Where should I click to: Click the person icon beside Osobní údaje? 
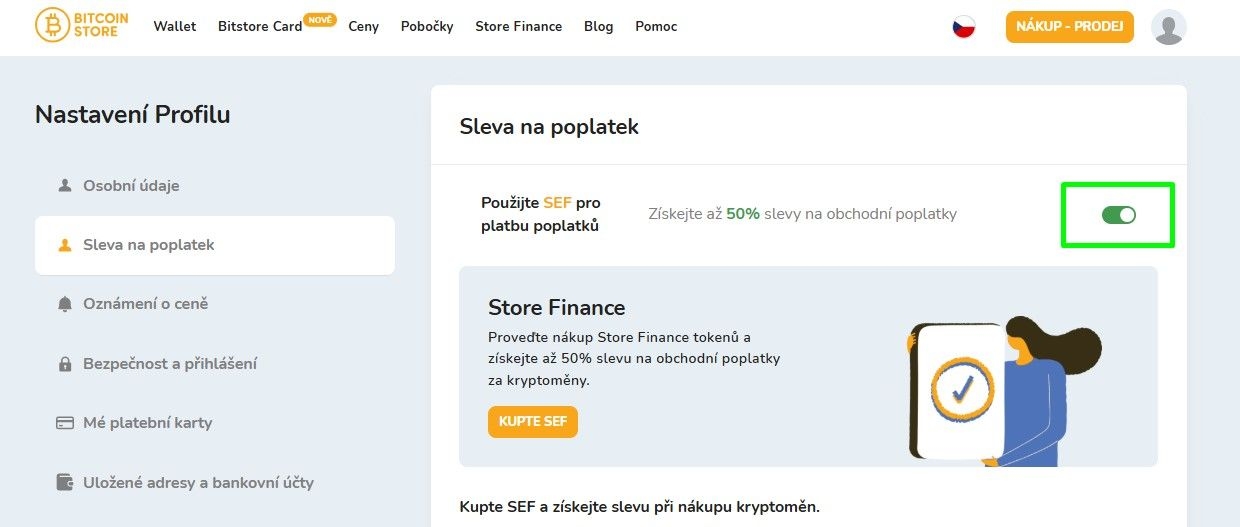(x=65, y=186)
